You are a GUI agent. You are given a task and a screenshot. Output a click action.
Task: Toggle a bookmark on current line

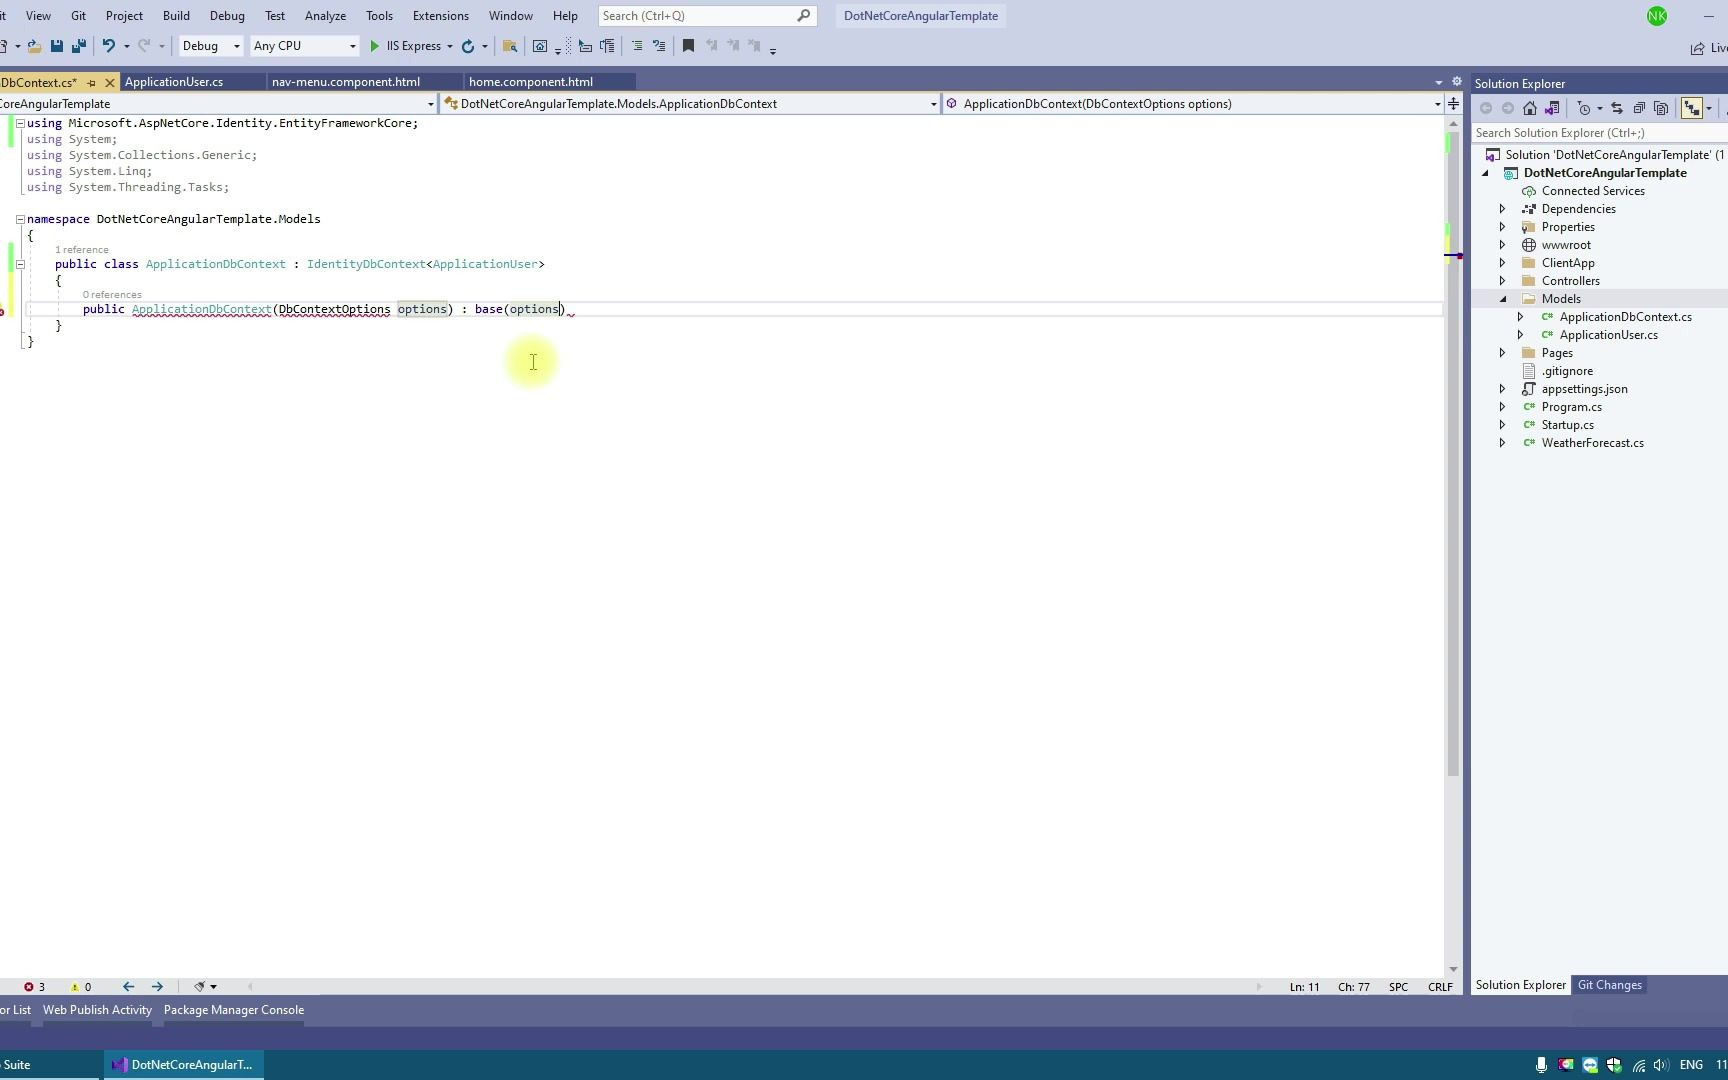(688, 46)
